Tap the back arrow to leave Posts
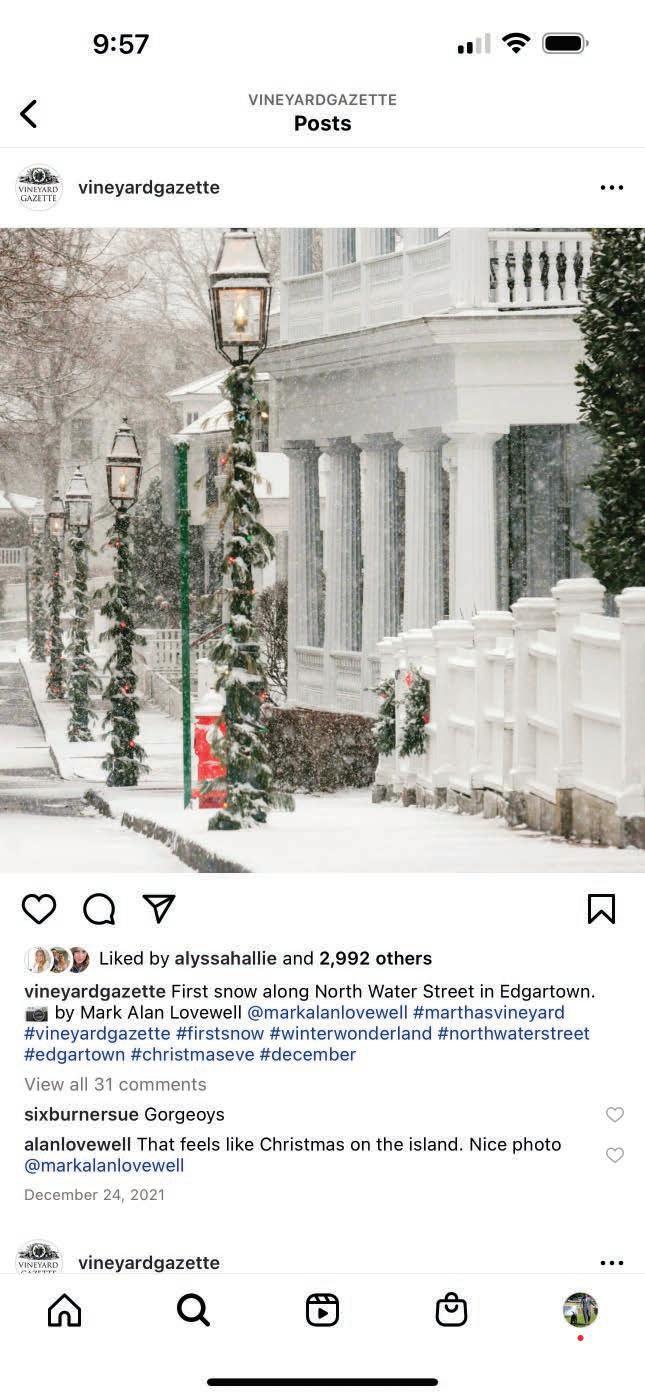This screenshot has width=645, height=1398. point(28,114)
